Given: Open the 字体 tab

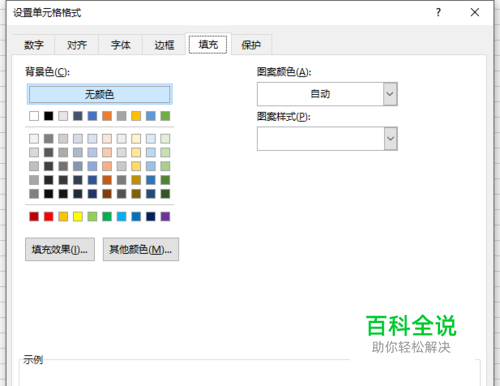Looking at the screenshot, I should point(121,45).
